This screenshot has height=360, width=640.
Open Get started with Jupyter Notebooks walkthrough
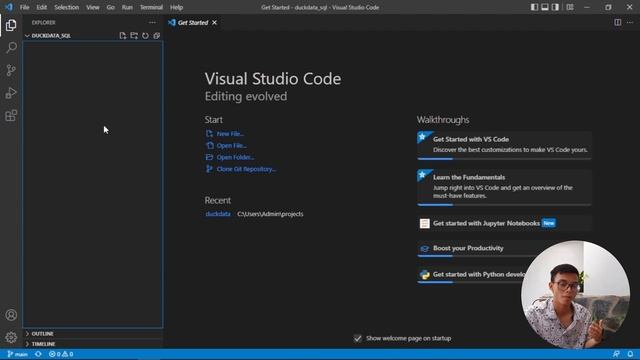coord(504,223)
